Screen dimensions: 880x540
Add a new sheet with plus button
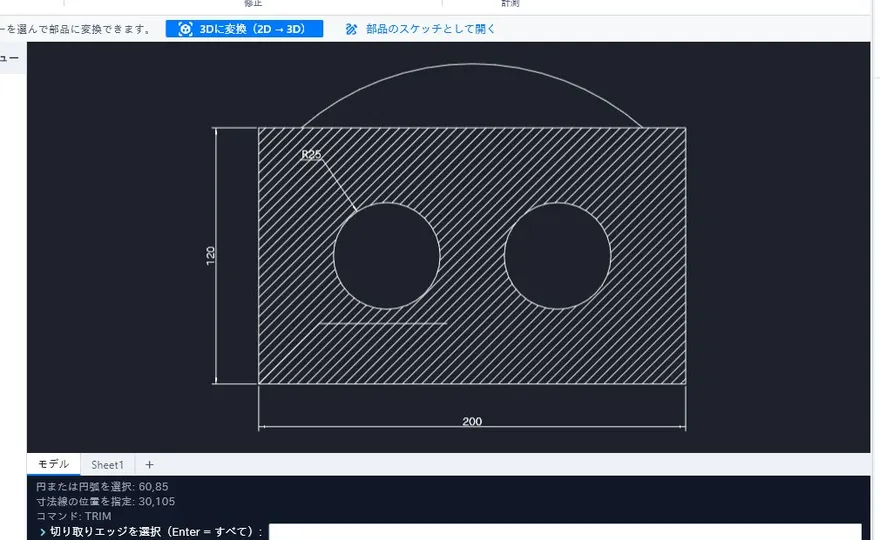(149, 465)
